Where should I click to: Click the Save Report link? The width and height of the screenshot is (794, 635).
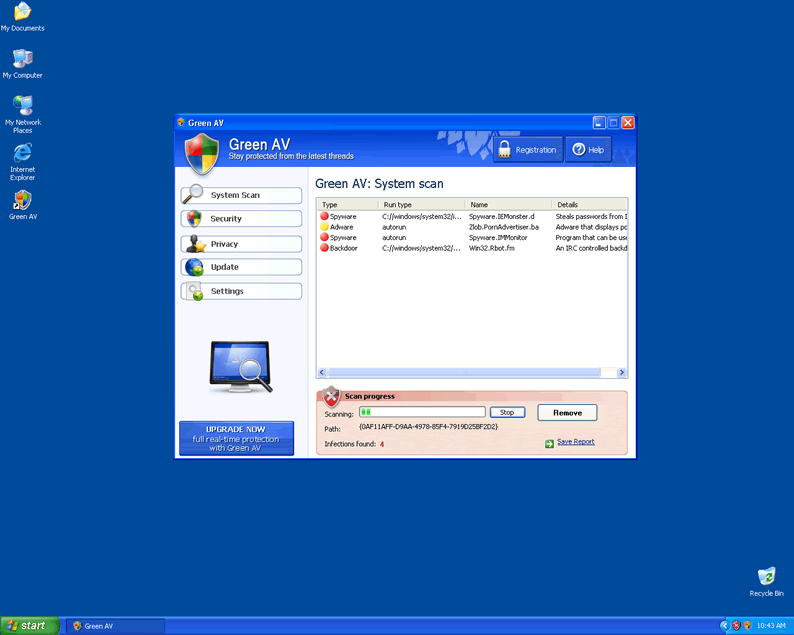pyautogui.click(x=575, y=441)
